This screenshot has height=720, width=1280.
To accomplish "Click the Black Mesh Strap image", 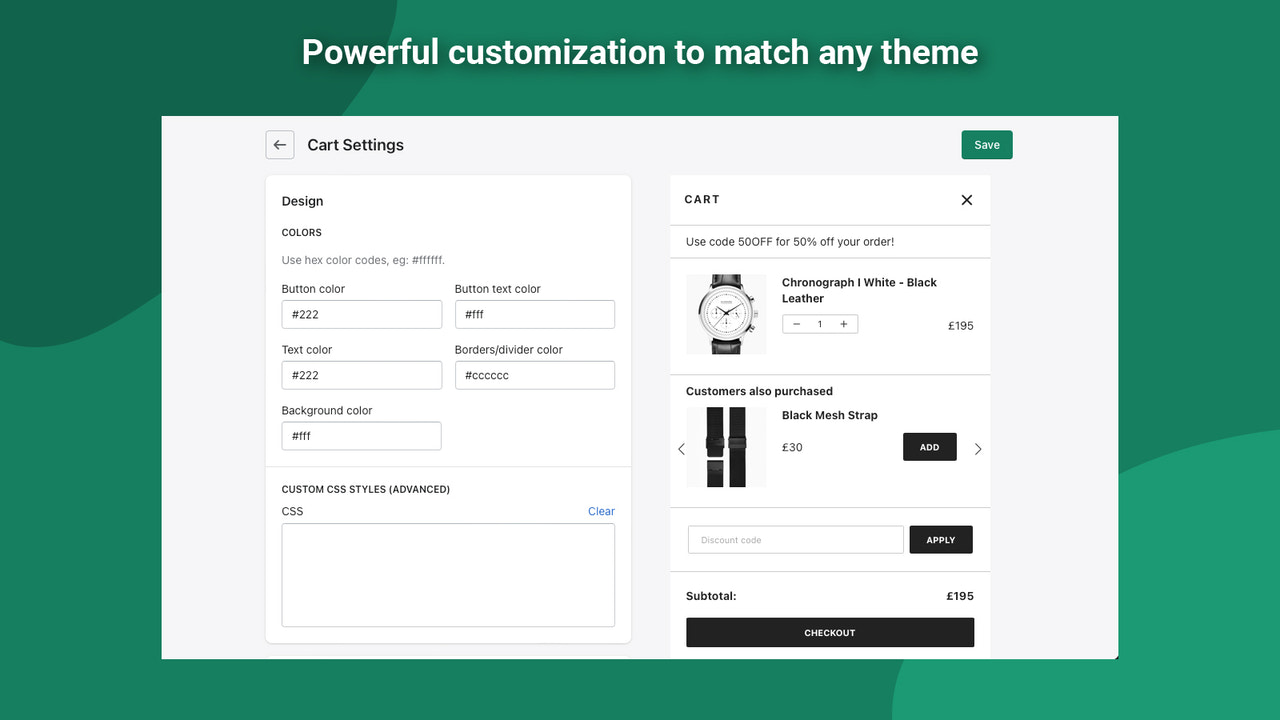I will (x=726, y=446).
